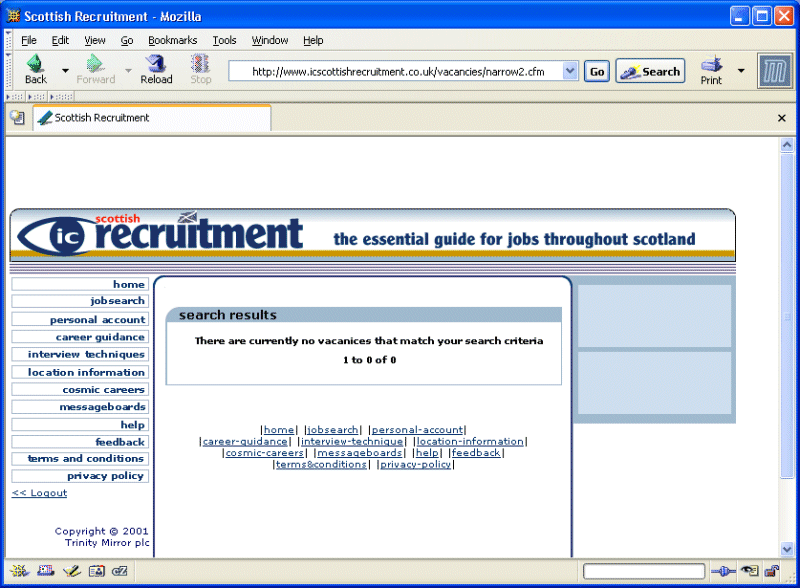The image size is (800, 588).
Task: Click in the URL address field
Action: tap(396, 71)
